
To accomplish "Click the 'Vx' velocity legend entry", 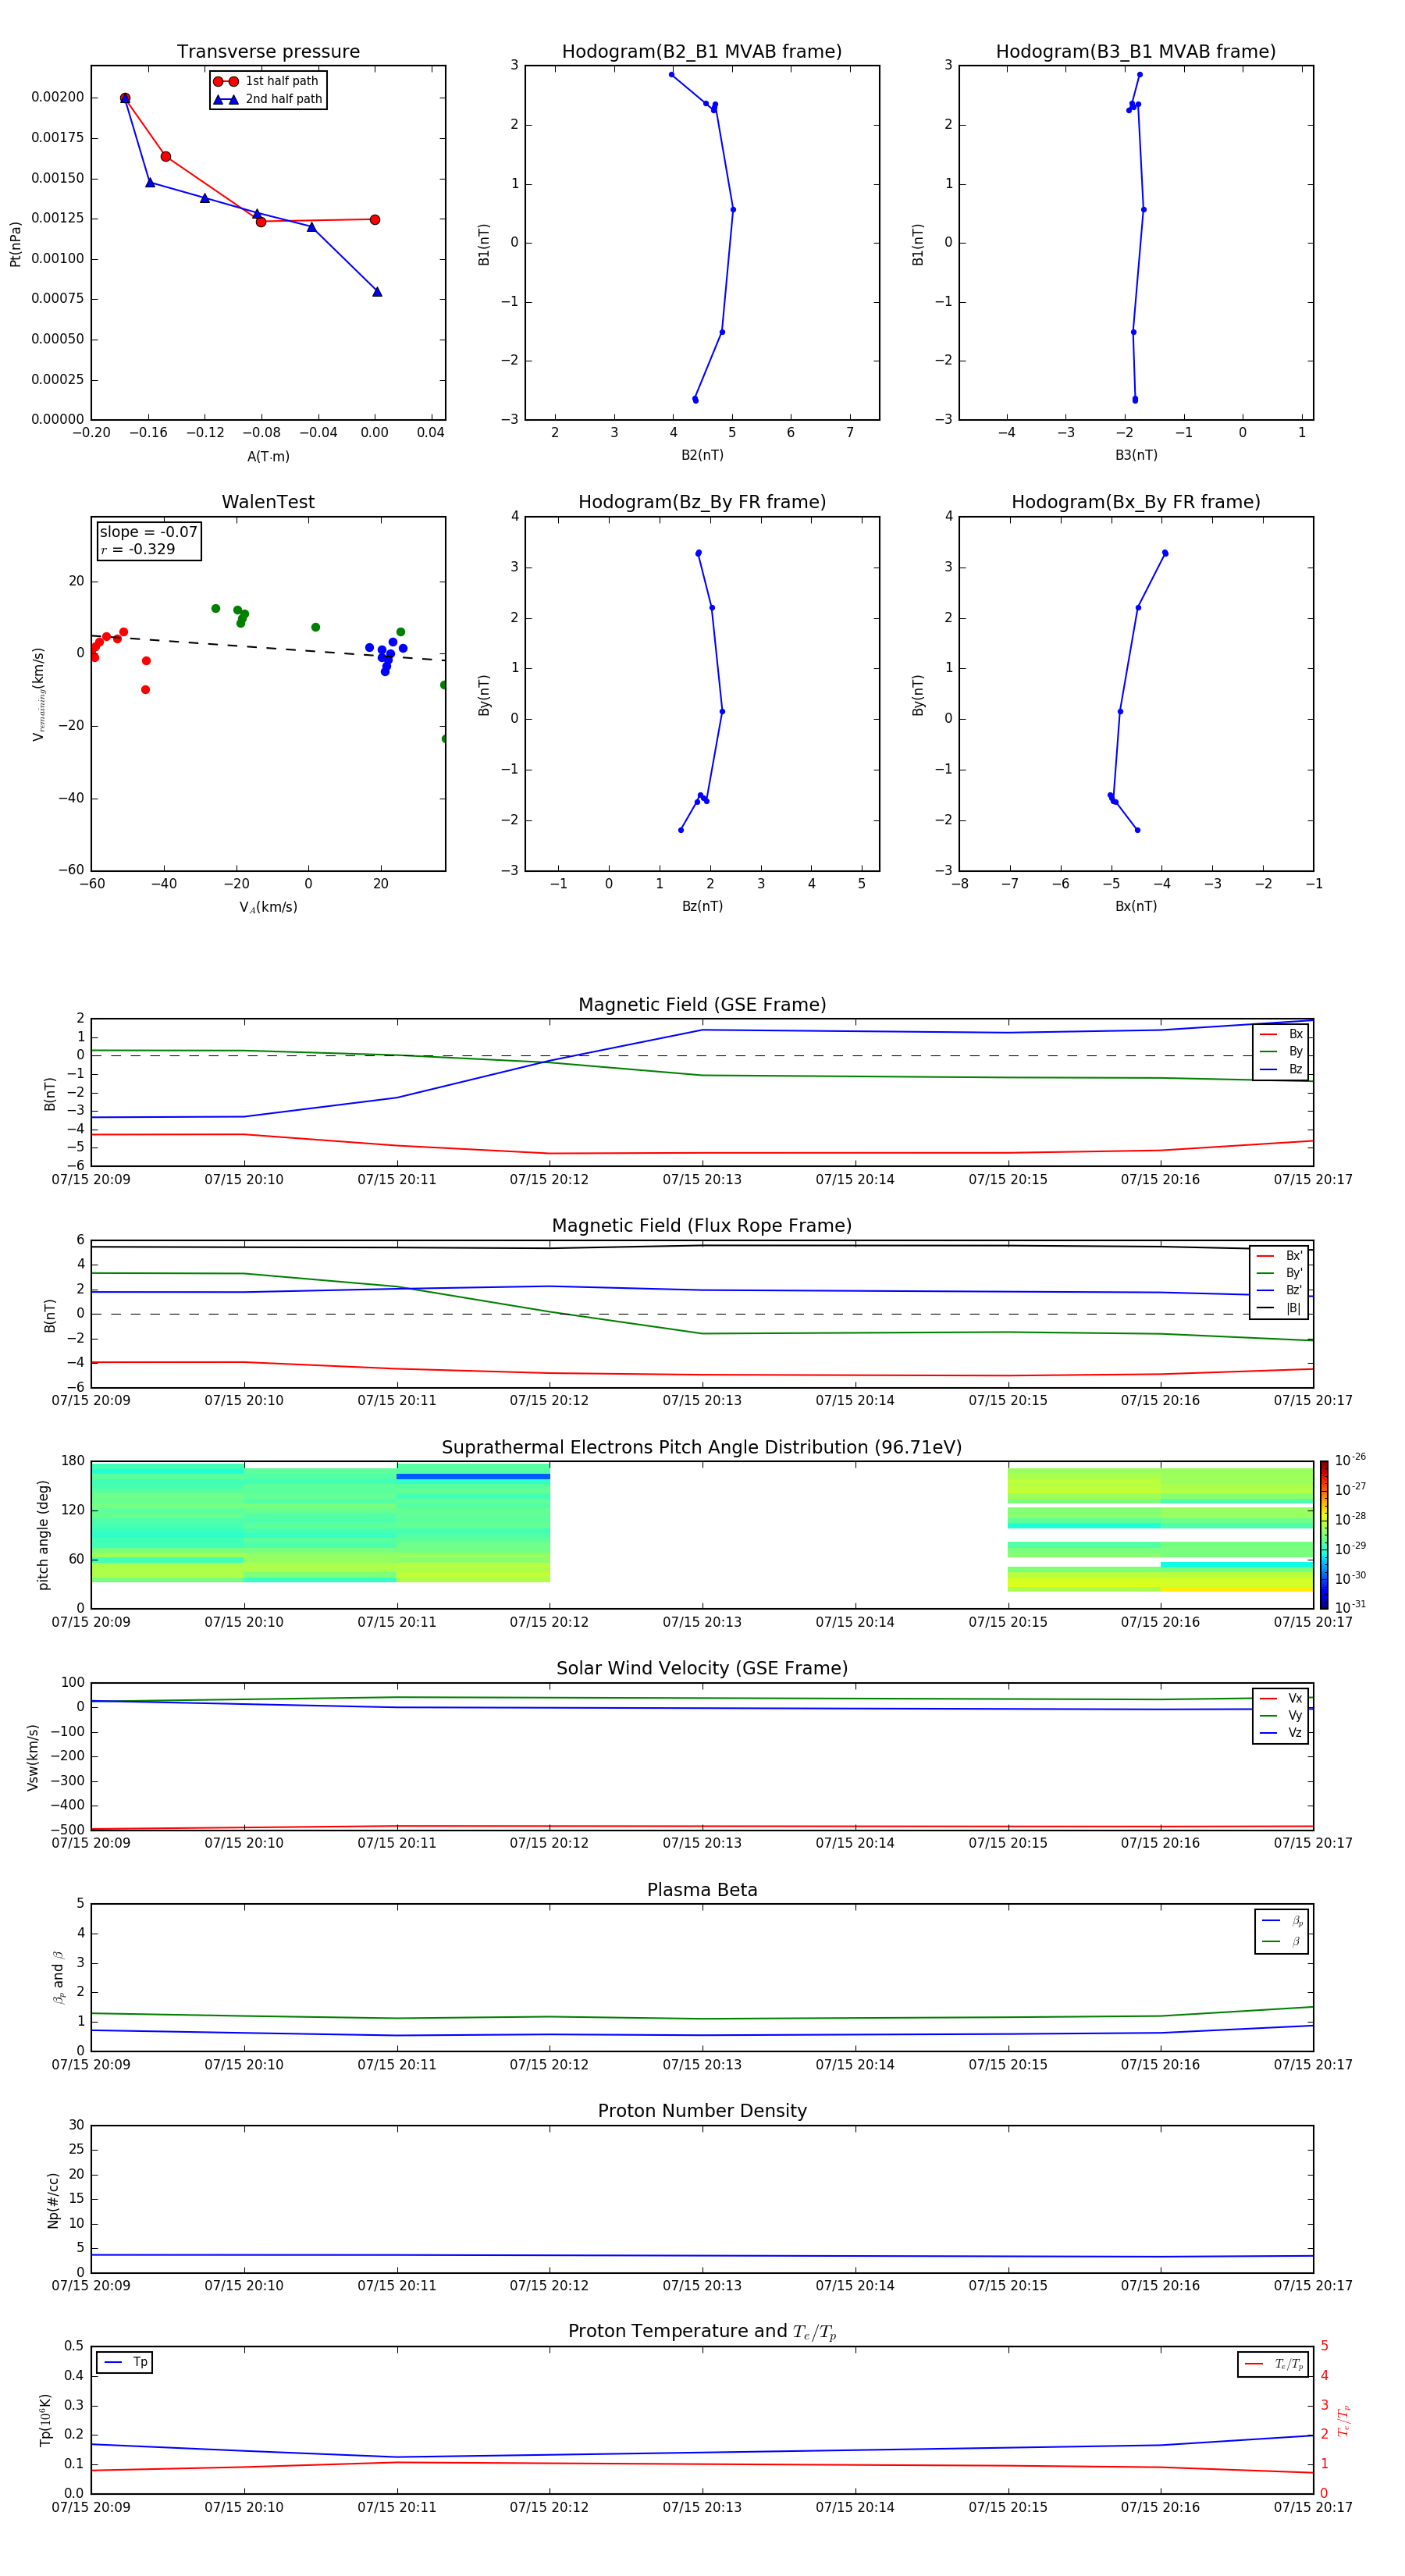I will pyautogui.click(x=1281, y=1698).
